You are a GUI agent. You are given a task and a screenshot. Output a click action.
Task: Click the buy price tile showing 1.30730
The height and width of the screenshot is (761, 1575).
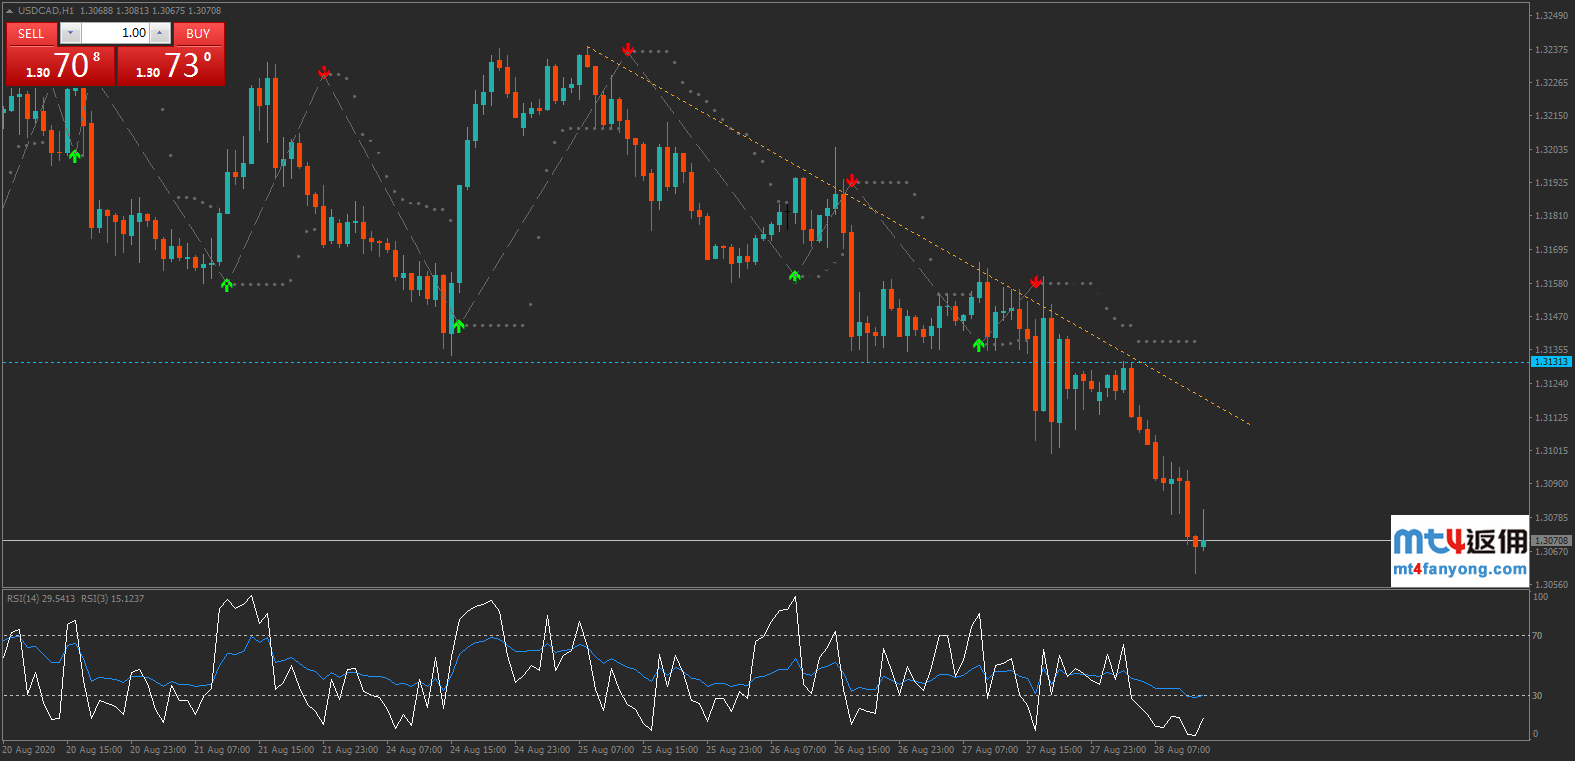[x=171, y=66]
